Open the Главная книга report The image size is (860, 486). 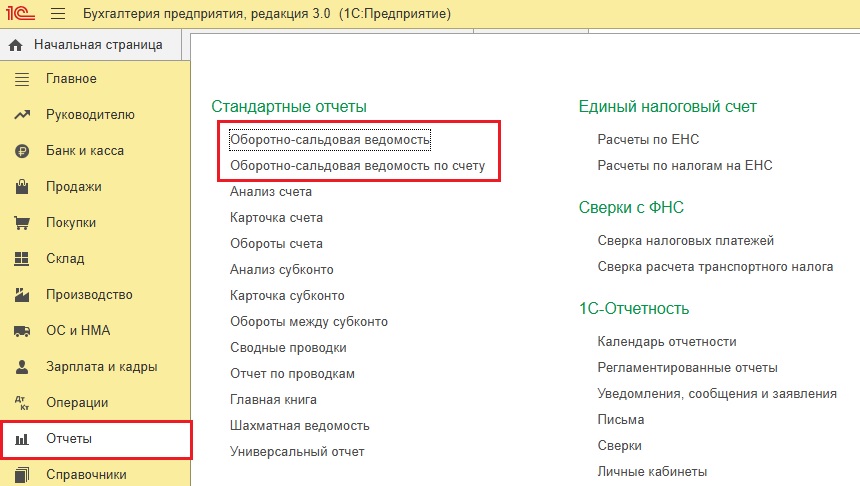273,400
